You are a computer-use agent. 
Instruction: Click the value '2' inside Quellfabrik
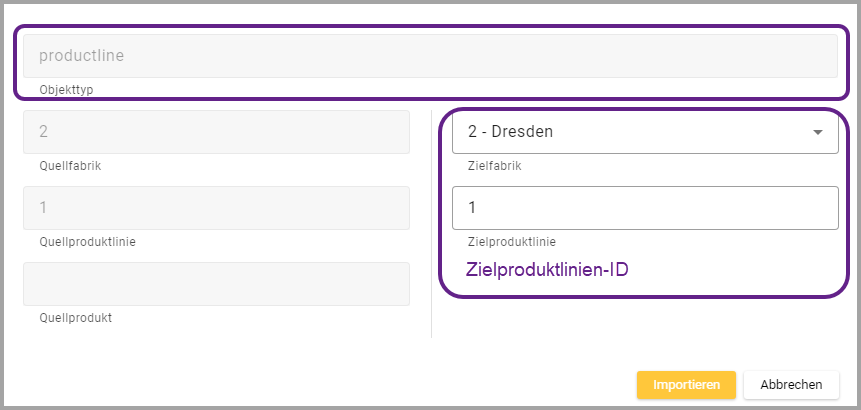tap(44, 132)
